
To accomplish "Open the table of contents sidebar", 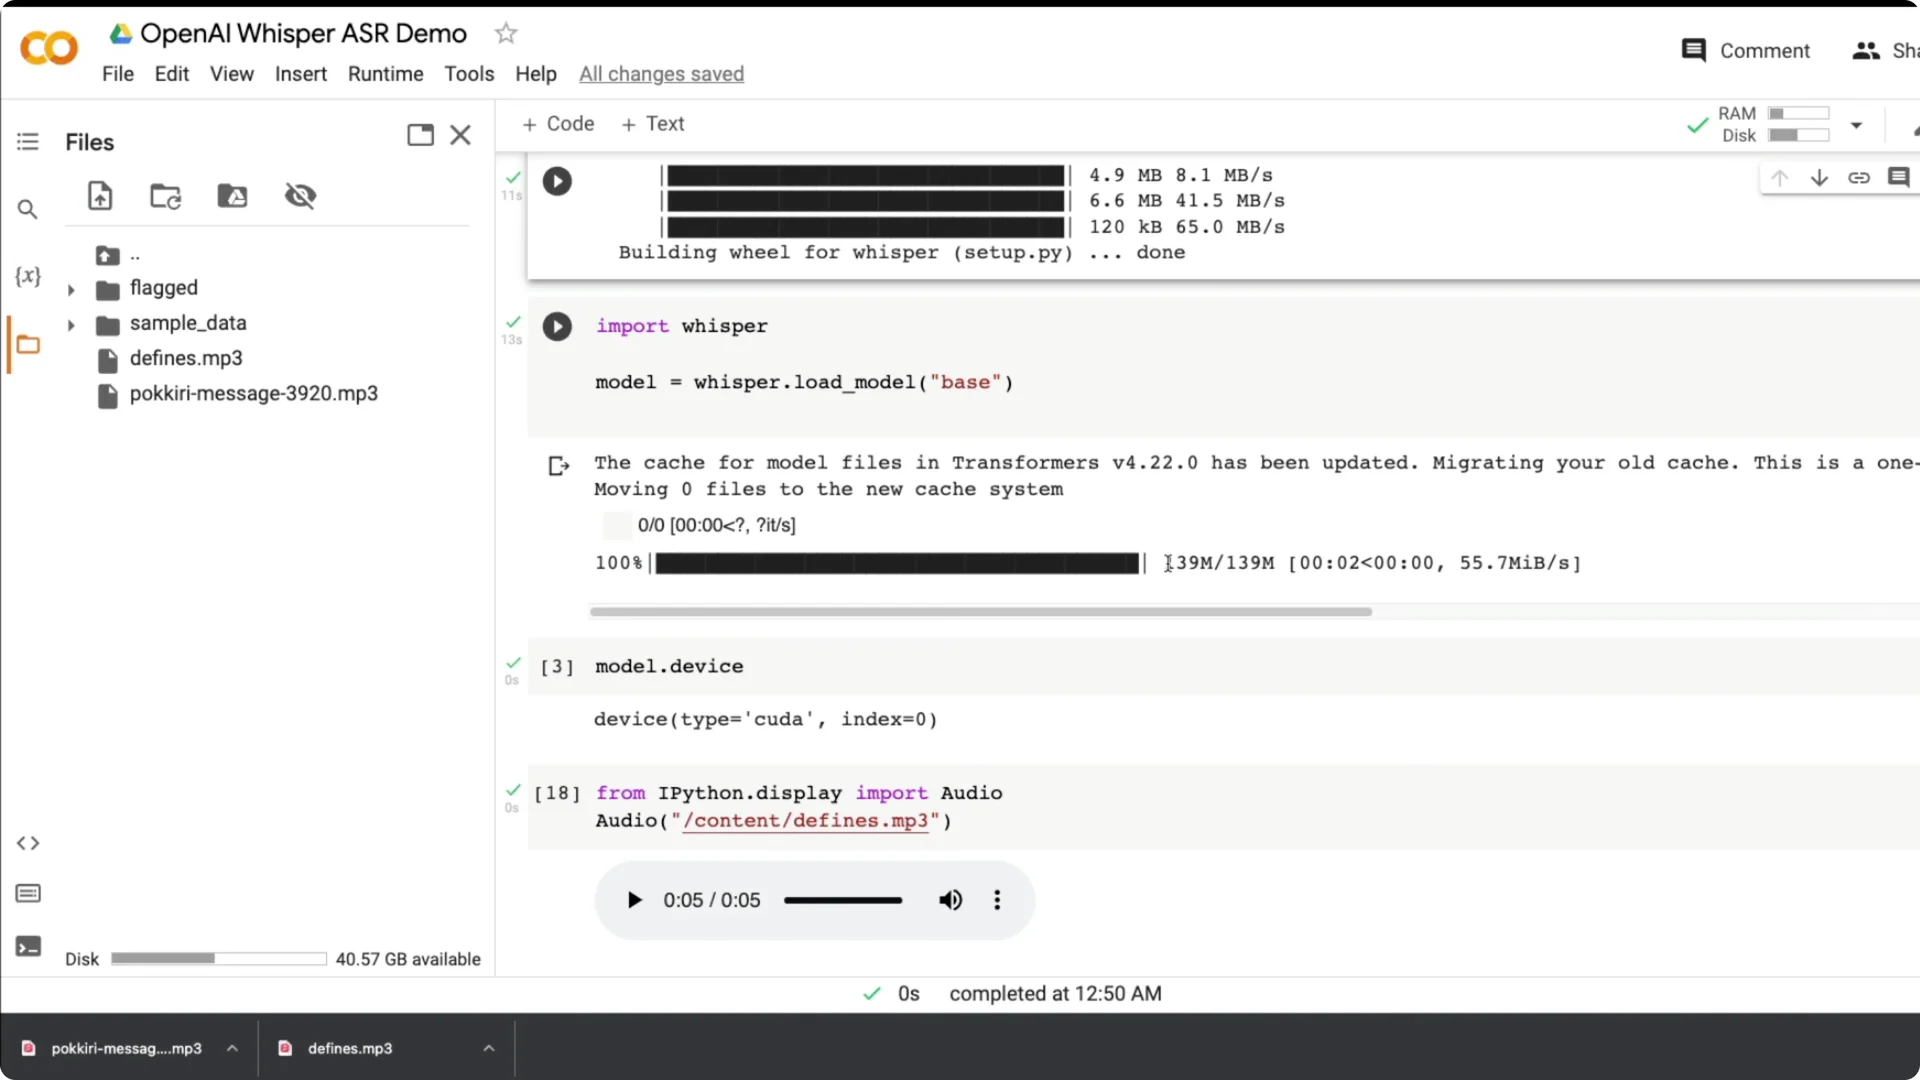I will 27,141.
